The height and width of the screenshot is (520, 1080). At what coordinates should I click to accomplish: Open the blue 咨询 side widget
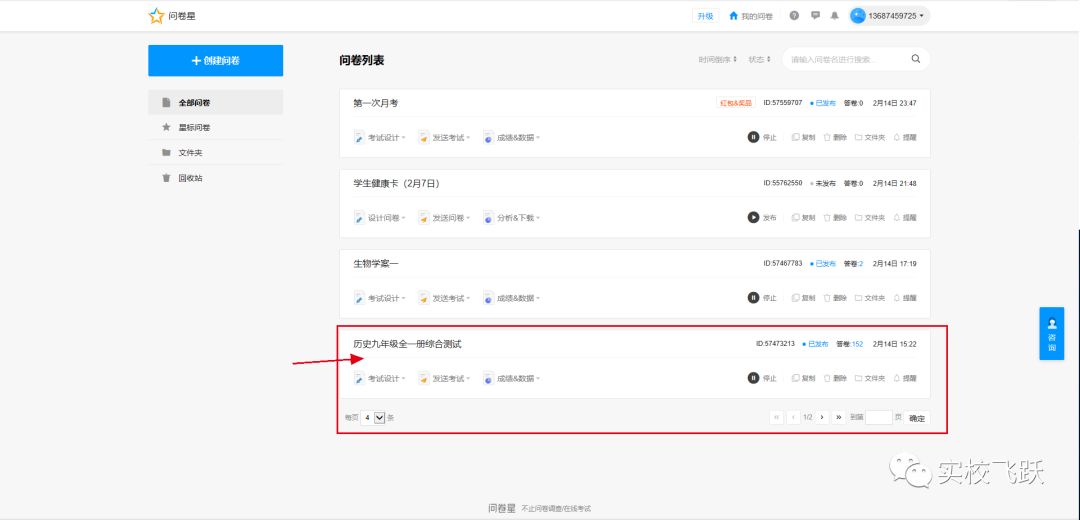pyautogui.click(x=1051, y=333)
